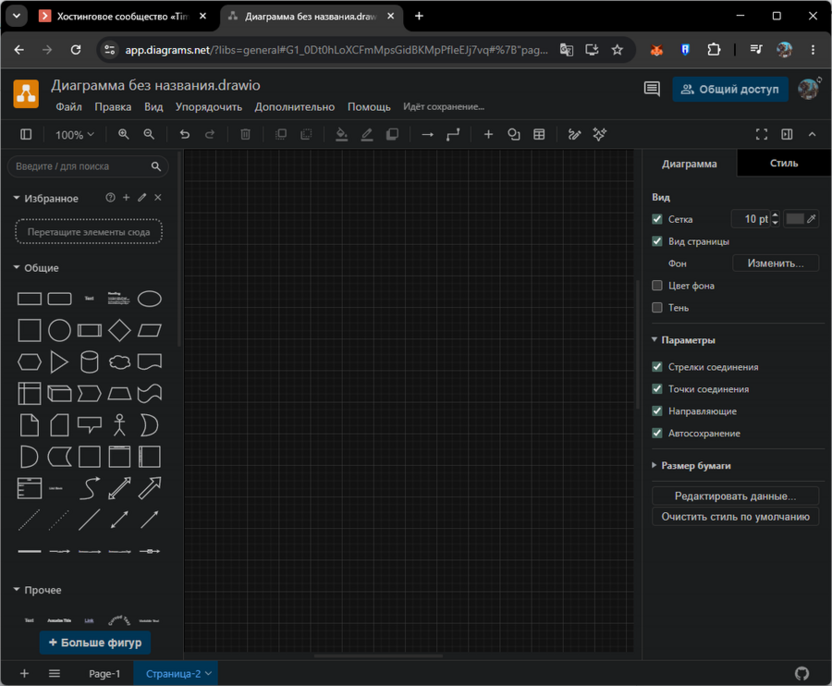Select the cylinder shape in the Общие library

pos(89,362)
